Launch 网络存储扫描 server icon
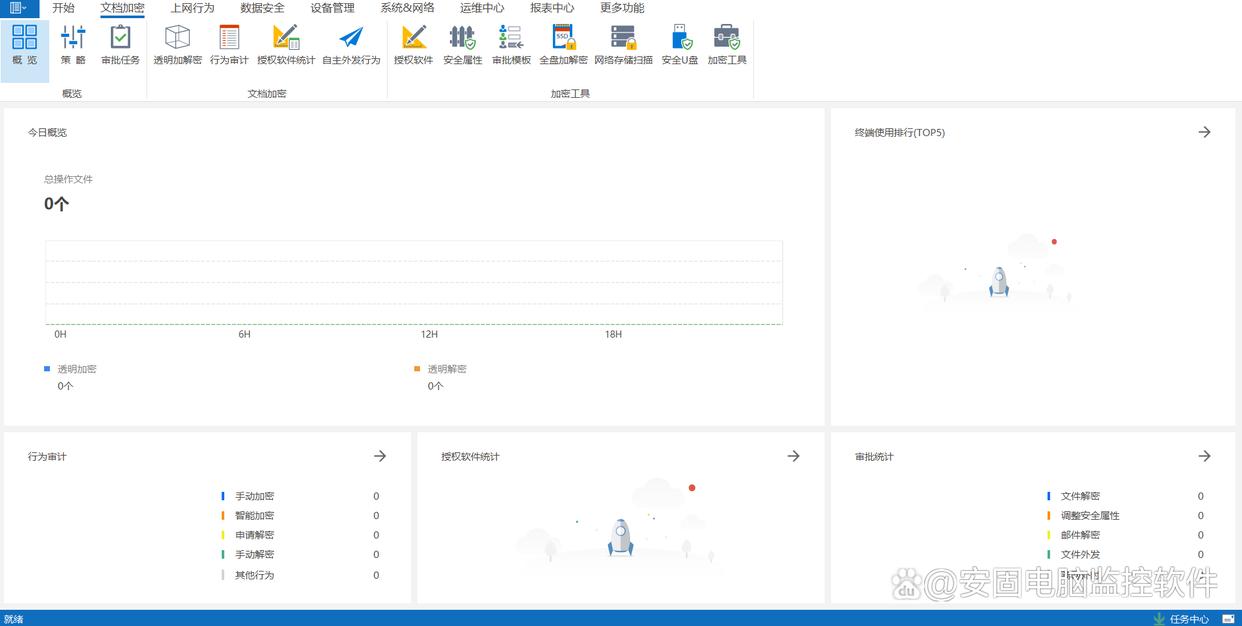The width and height of the screenshot is (1242, 626). (623, 38)
